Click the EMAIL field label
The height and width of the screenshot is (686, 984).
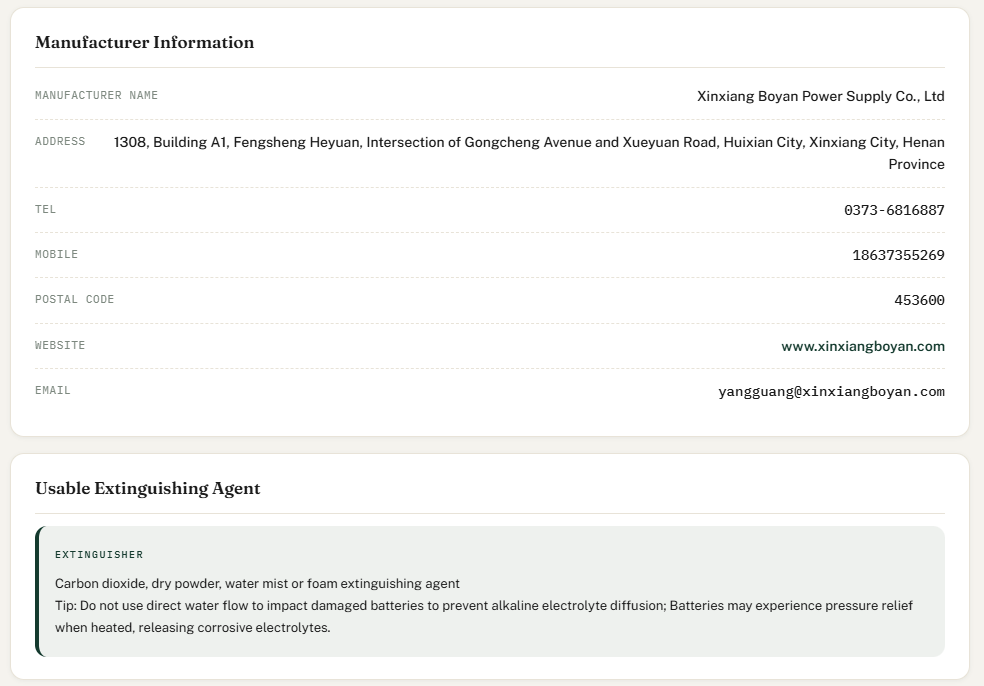[53, 391]
